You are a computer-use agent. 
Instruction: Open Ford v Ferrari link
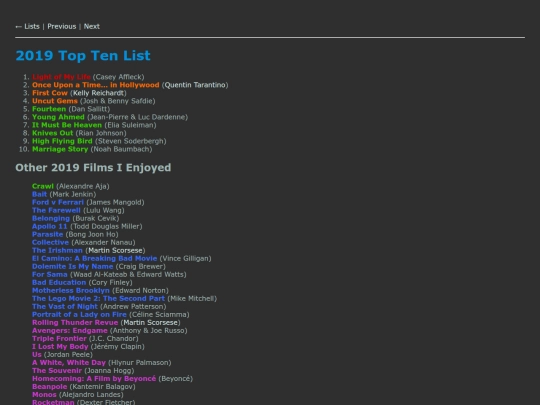[x=58, y=202]
